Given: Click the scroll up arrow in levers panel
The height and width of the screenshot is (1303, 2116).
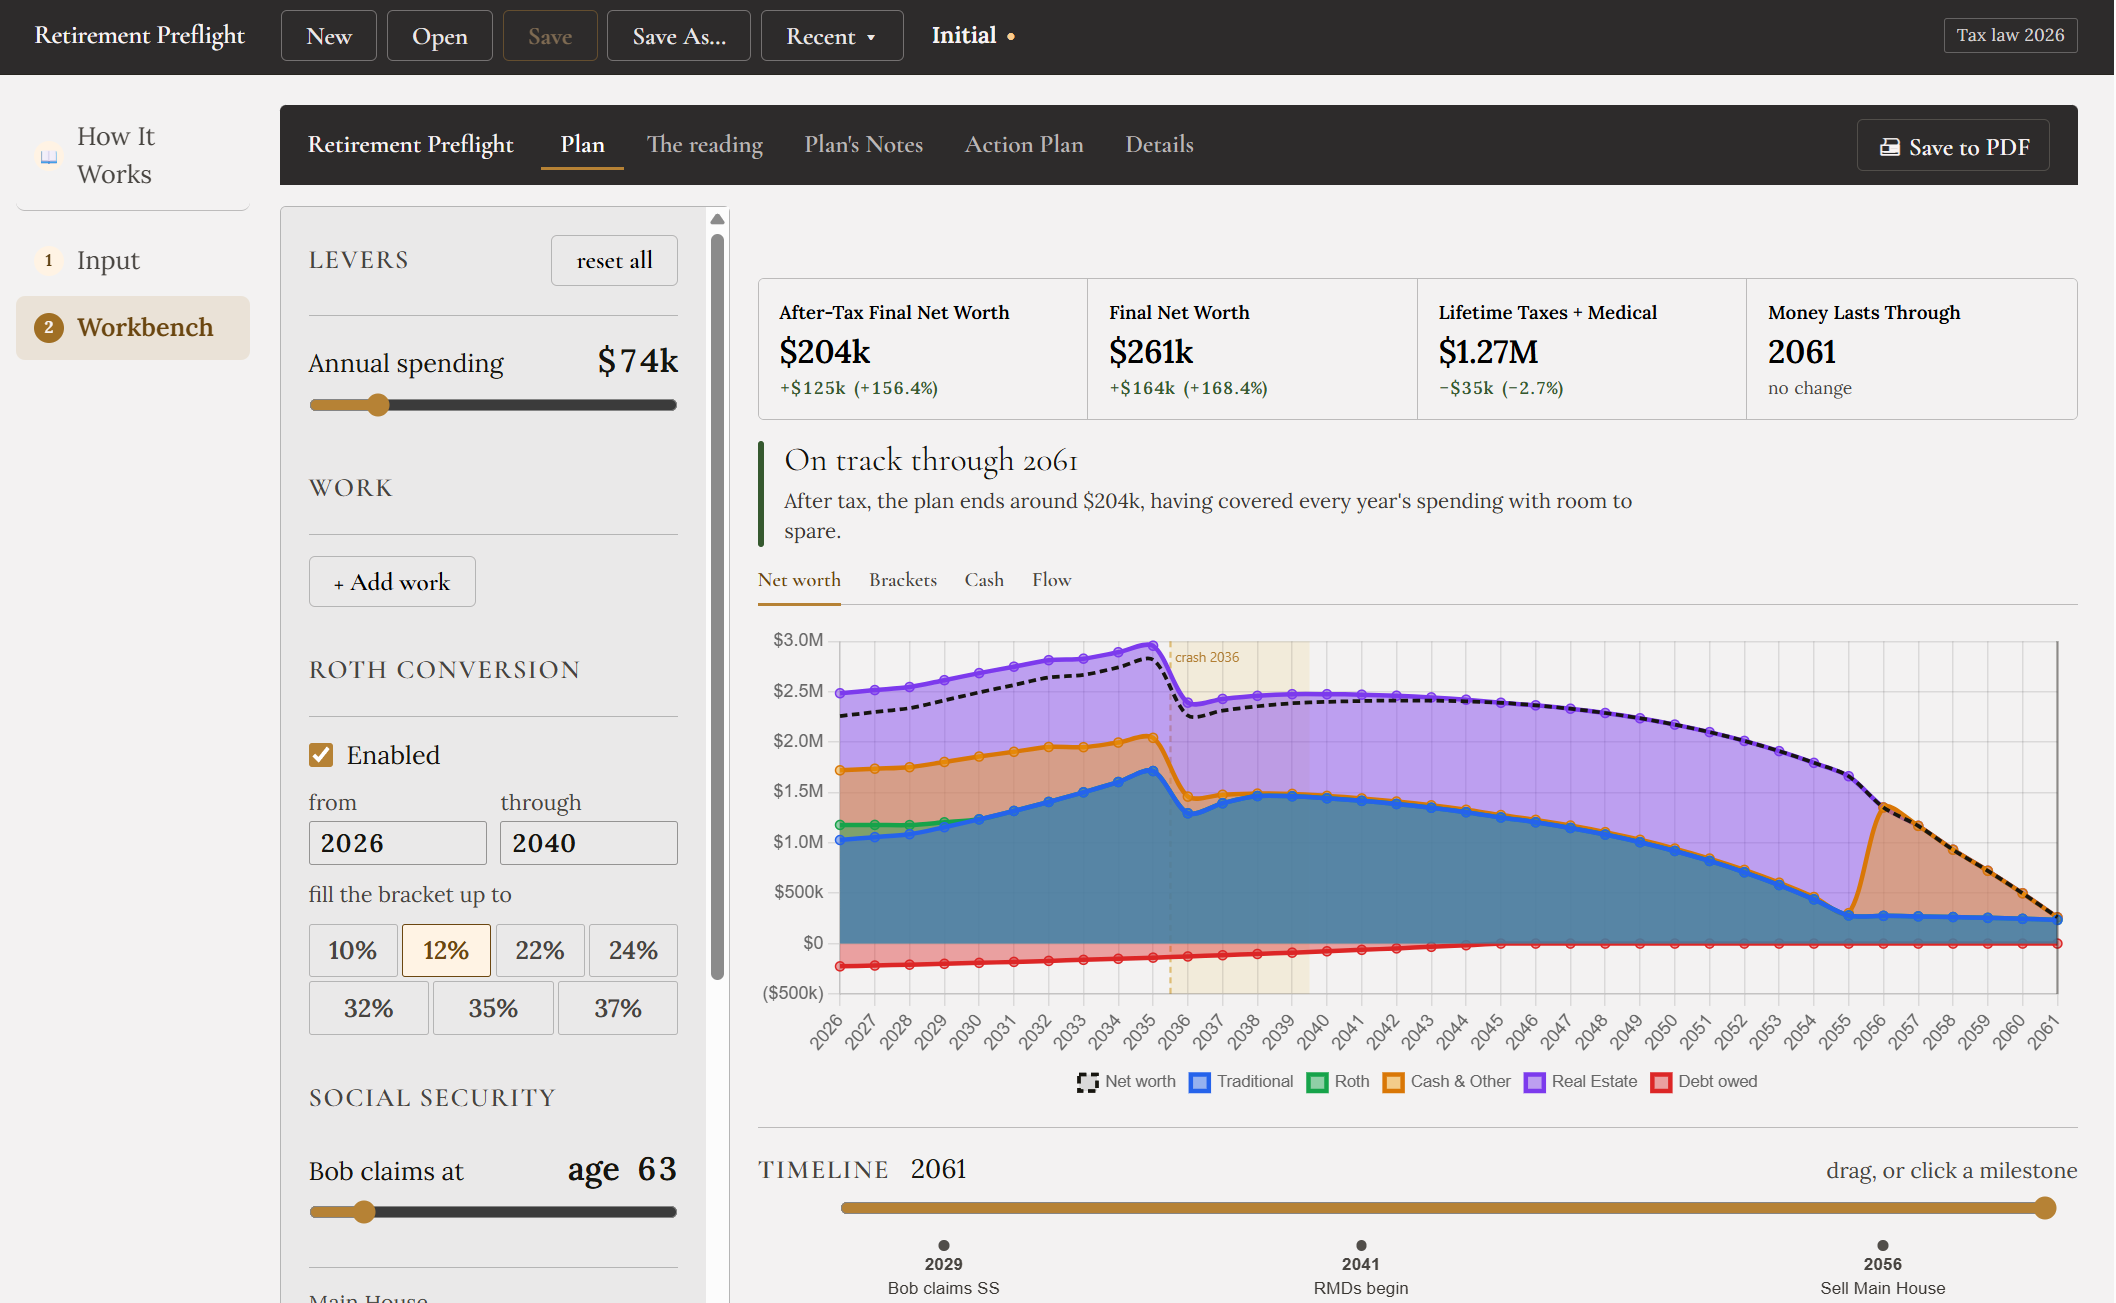Looking at the screenshot, I should tap(717, 219).
